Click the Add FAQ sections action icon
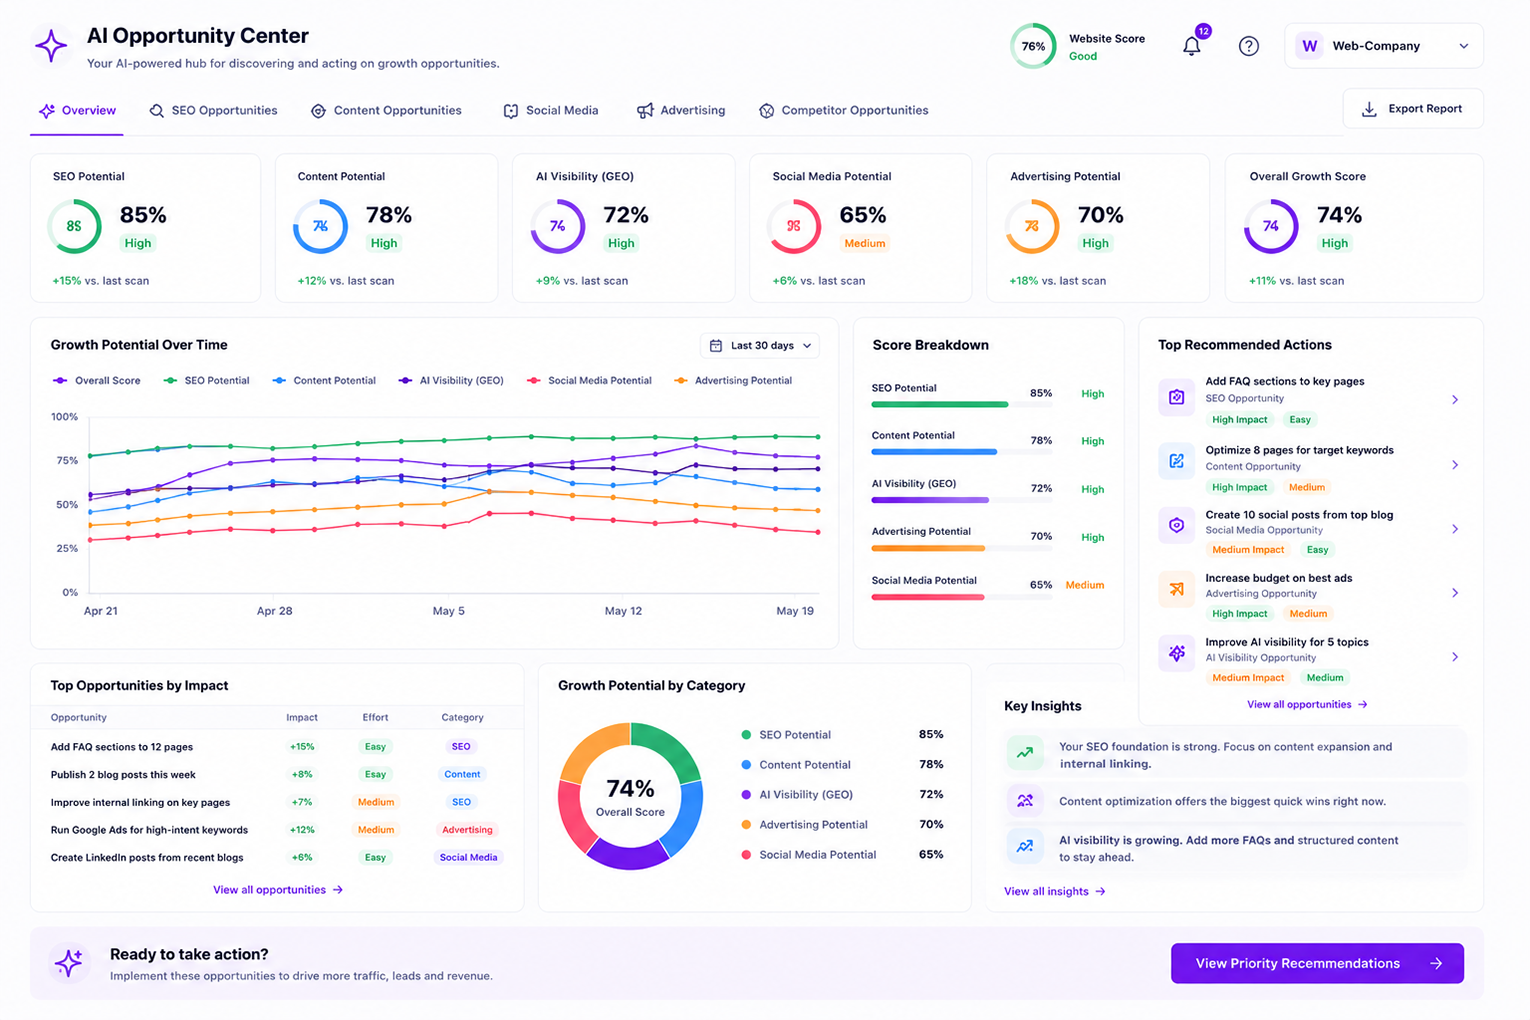This screenshot has height=1020, width=1530. click(1176, 397)
